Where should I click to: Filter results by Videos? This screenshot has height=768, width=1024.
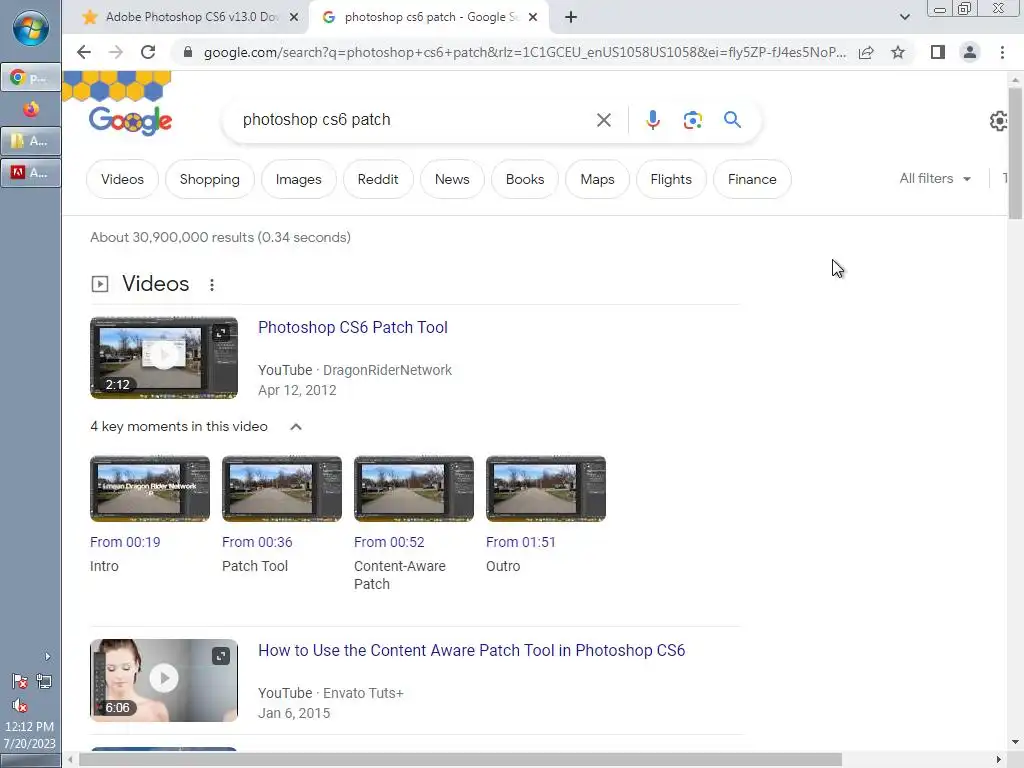pyautogui.click(x=122, y=179)
